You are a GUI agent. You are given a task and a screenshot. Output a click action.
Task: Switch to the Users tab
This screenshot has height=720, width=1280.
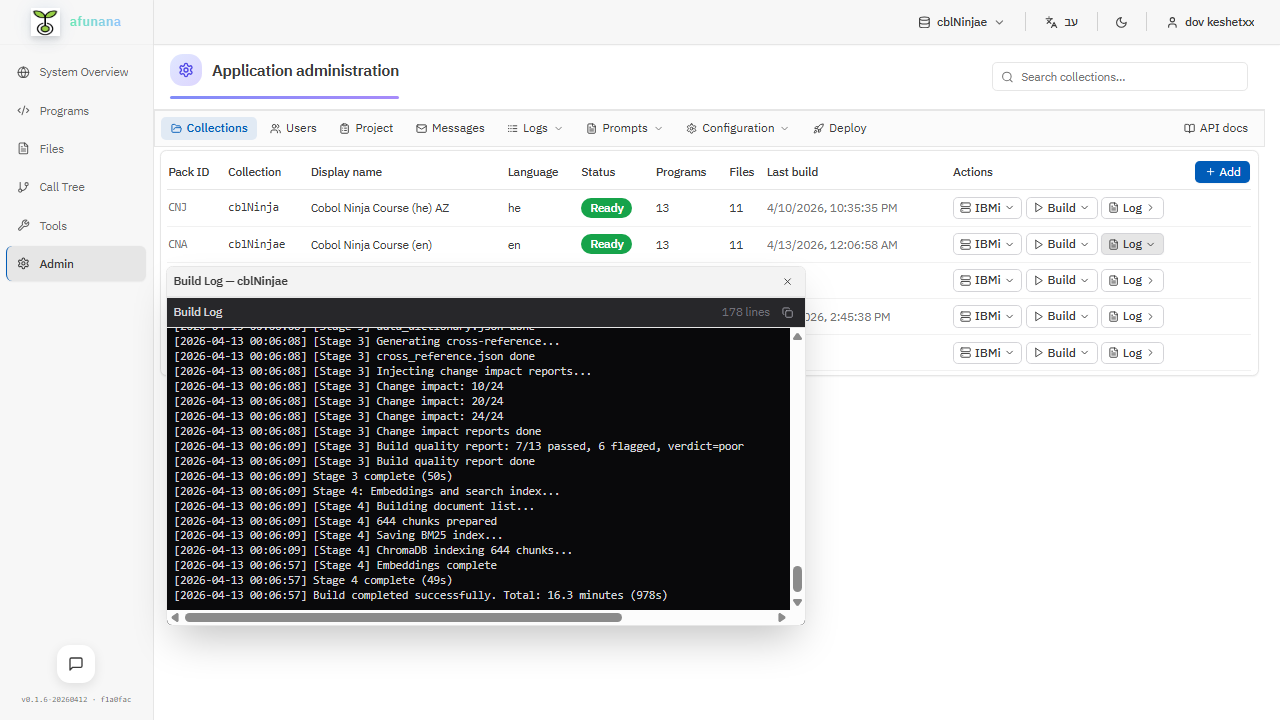[293, 128]
